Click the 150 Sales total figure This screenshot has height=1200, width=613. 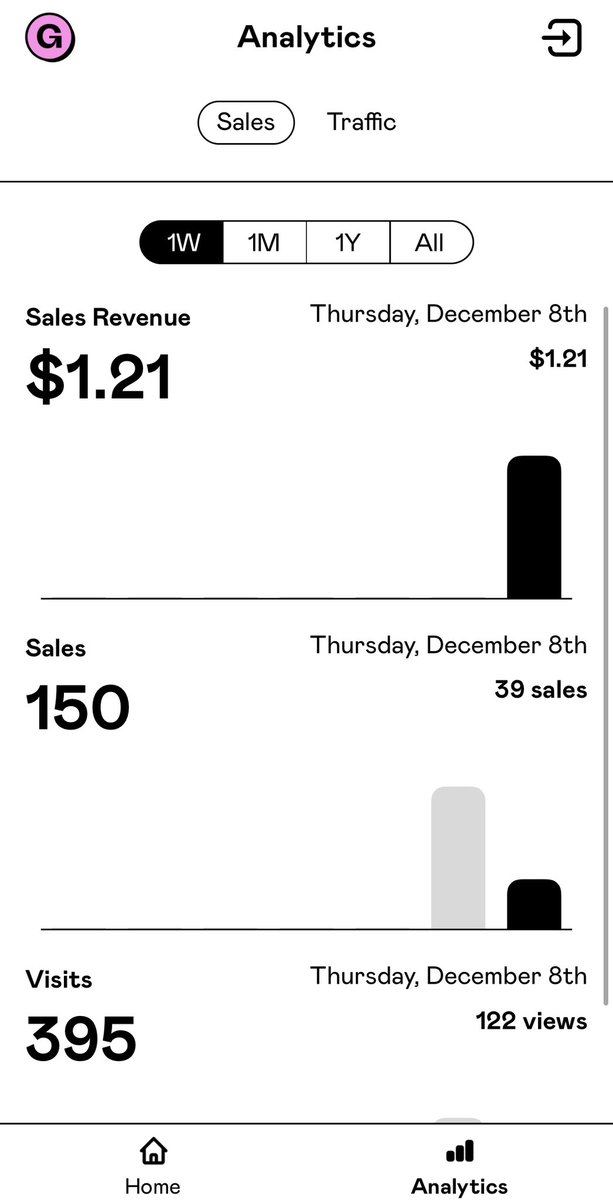pos(78,708)
